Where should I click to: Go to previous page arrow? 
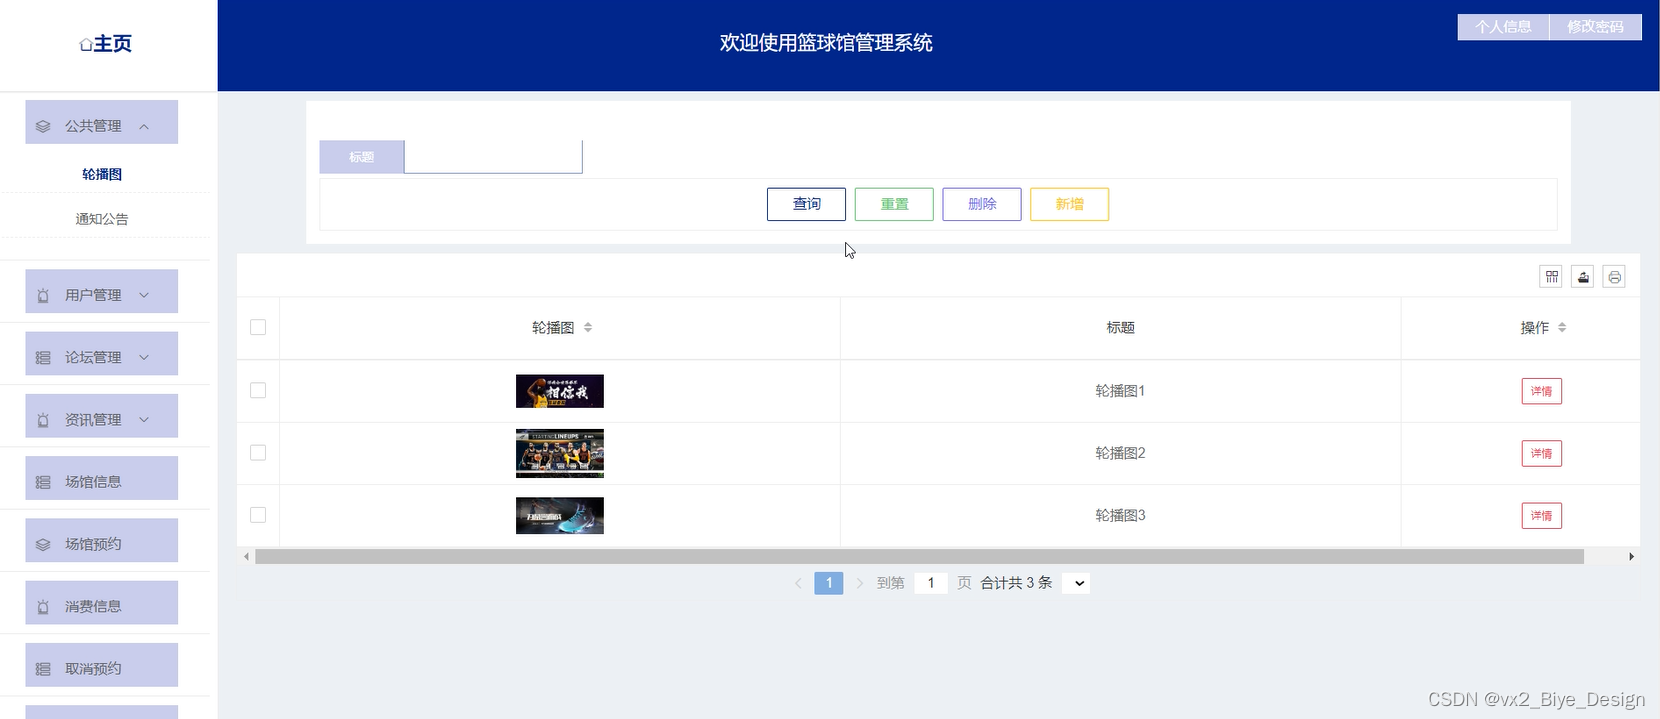click(798, 583)
